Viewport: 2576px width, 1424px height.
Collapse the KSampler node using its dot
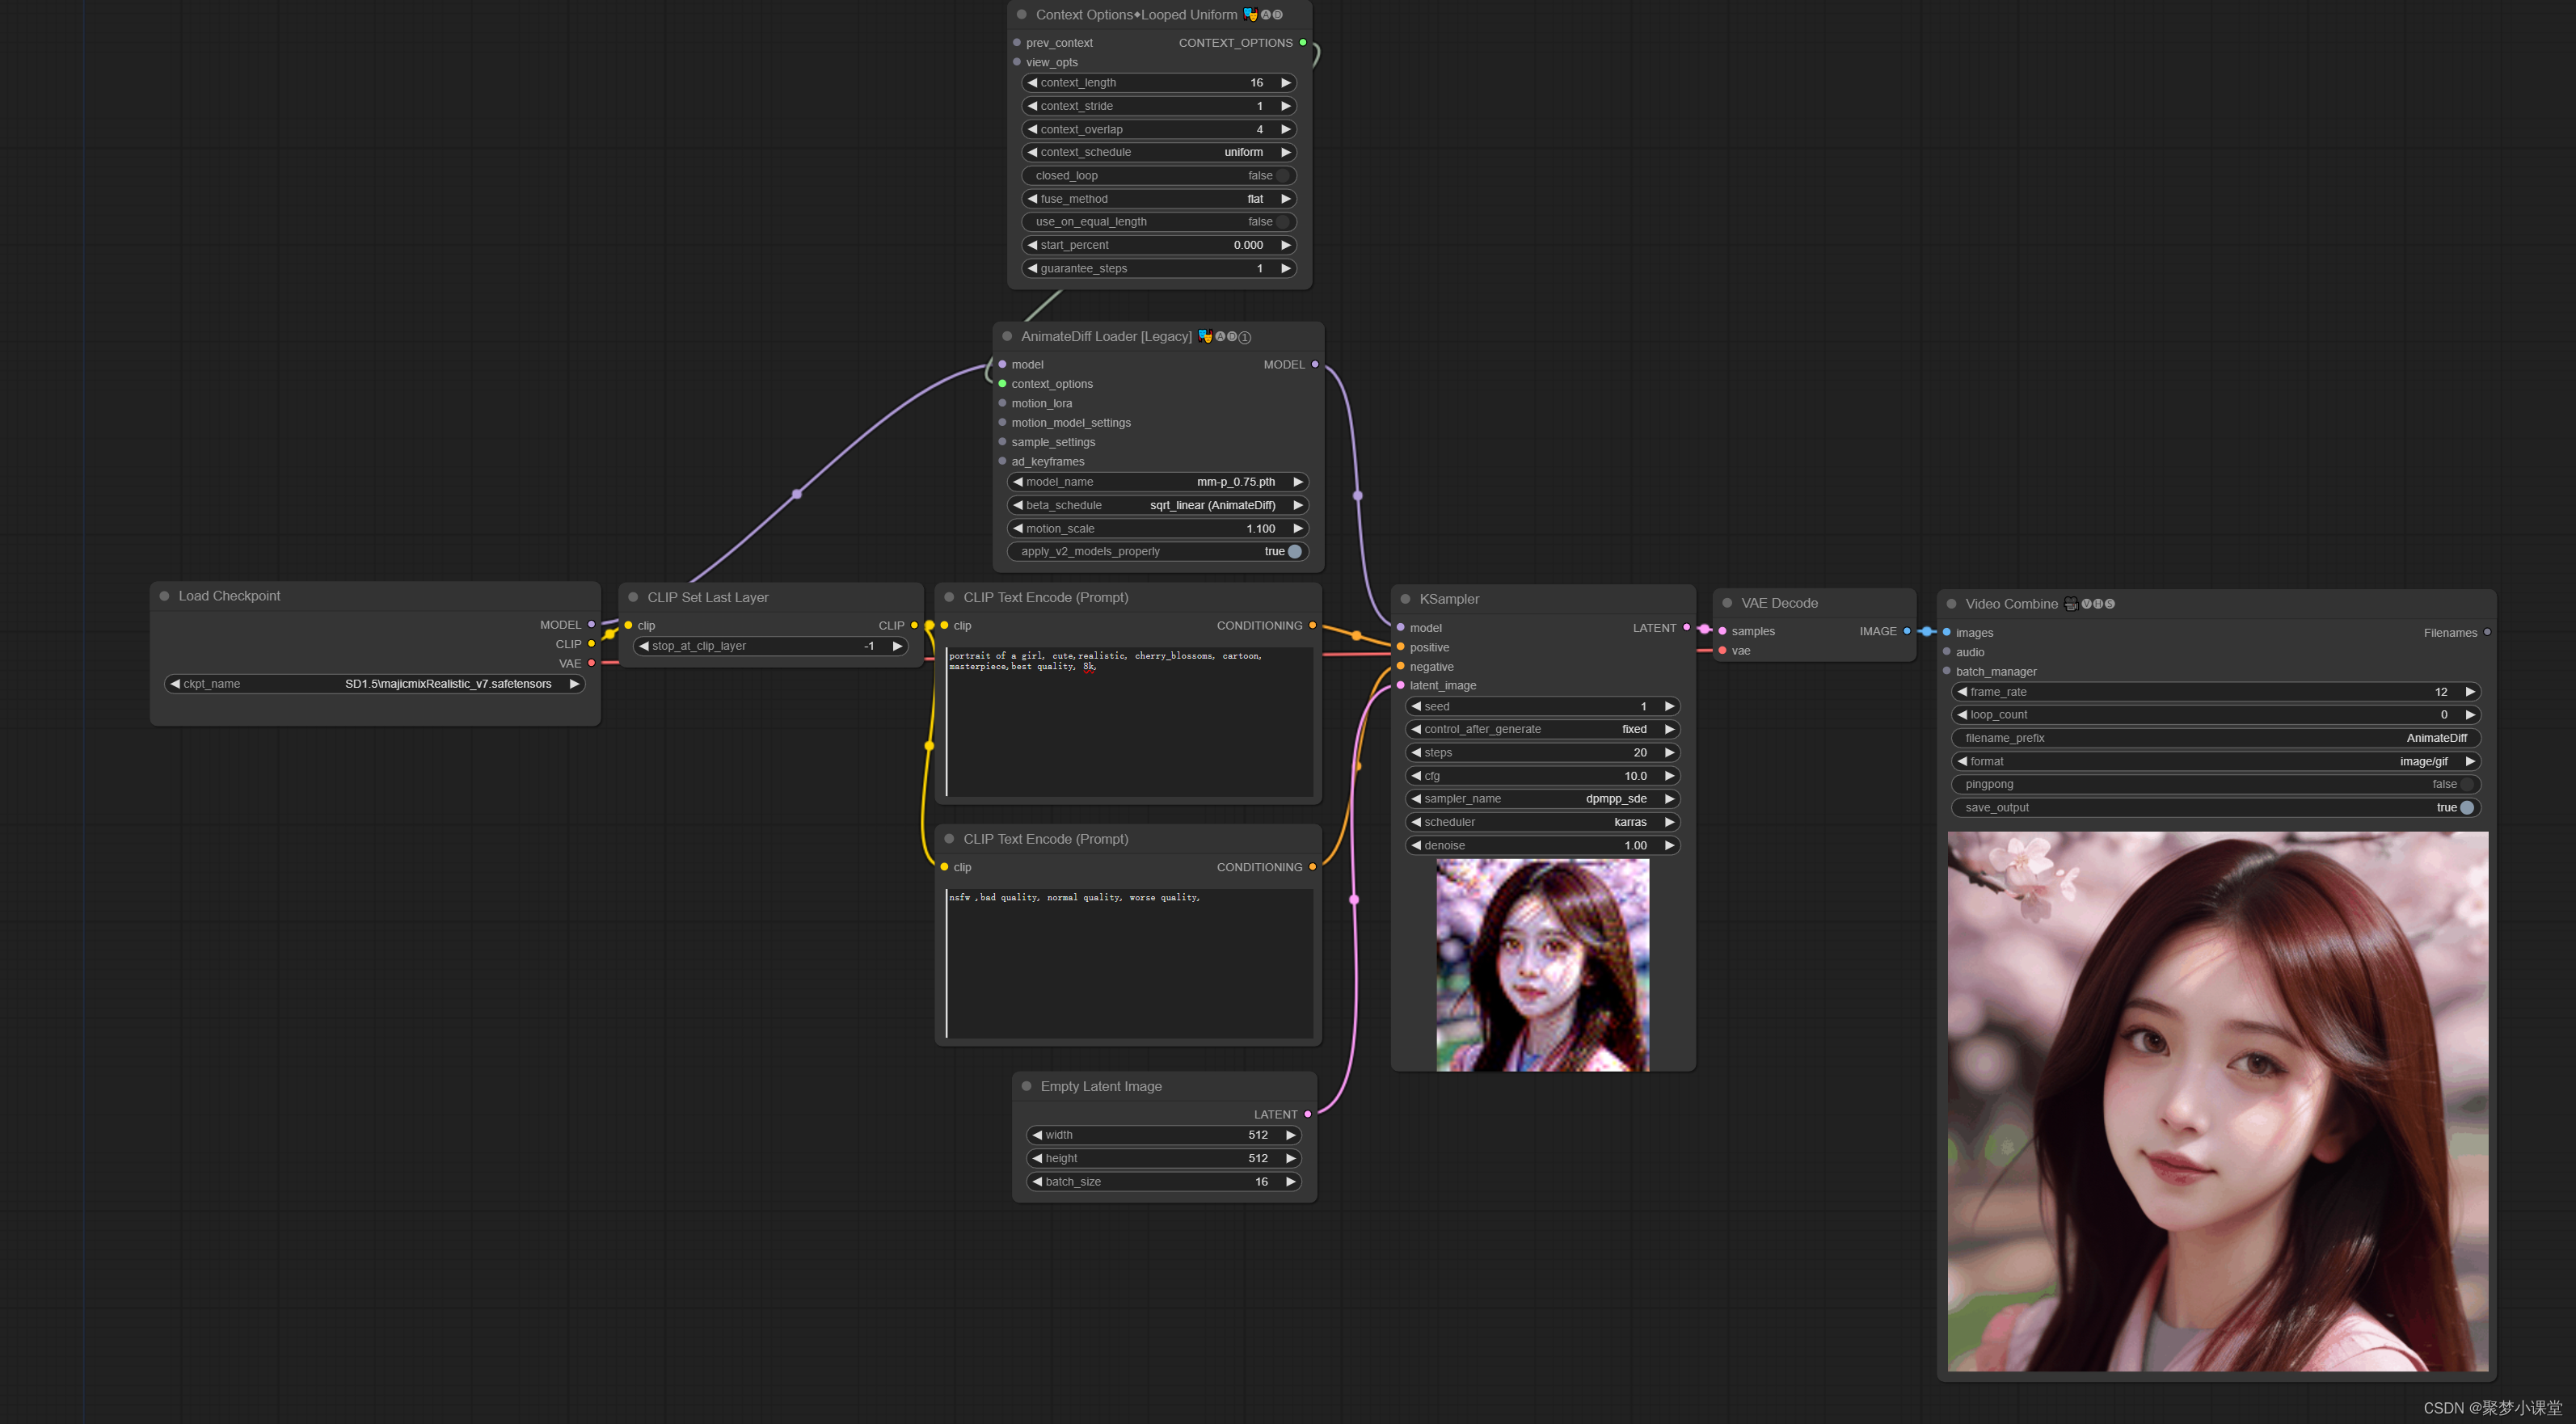(1405, 599)
